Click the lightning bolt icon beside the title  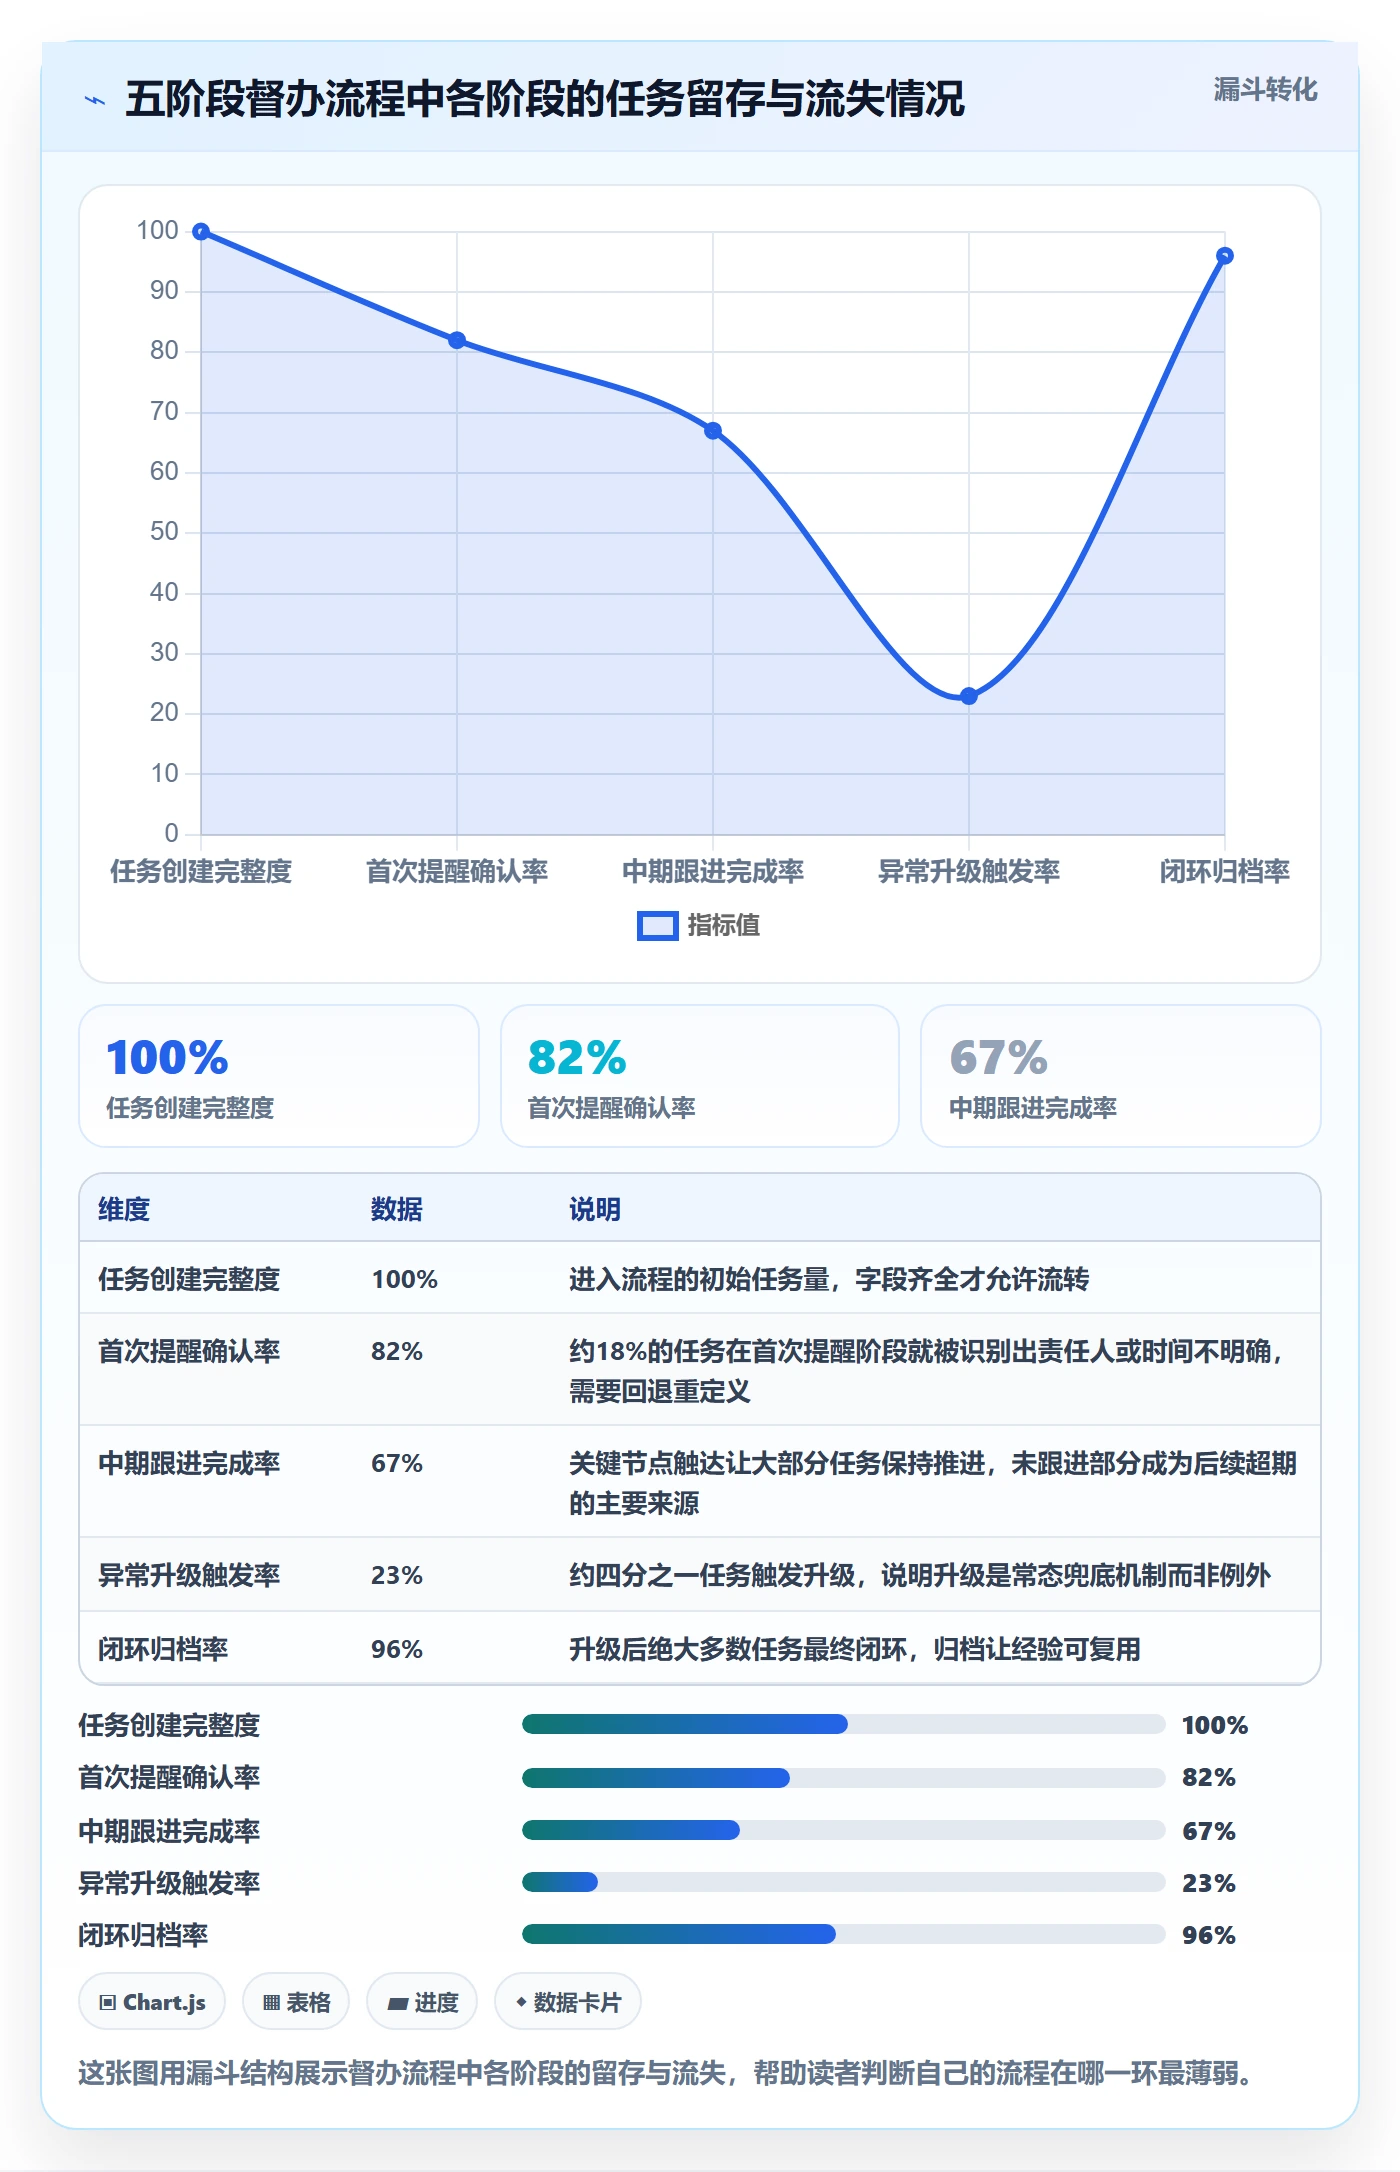pos(95,100)
